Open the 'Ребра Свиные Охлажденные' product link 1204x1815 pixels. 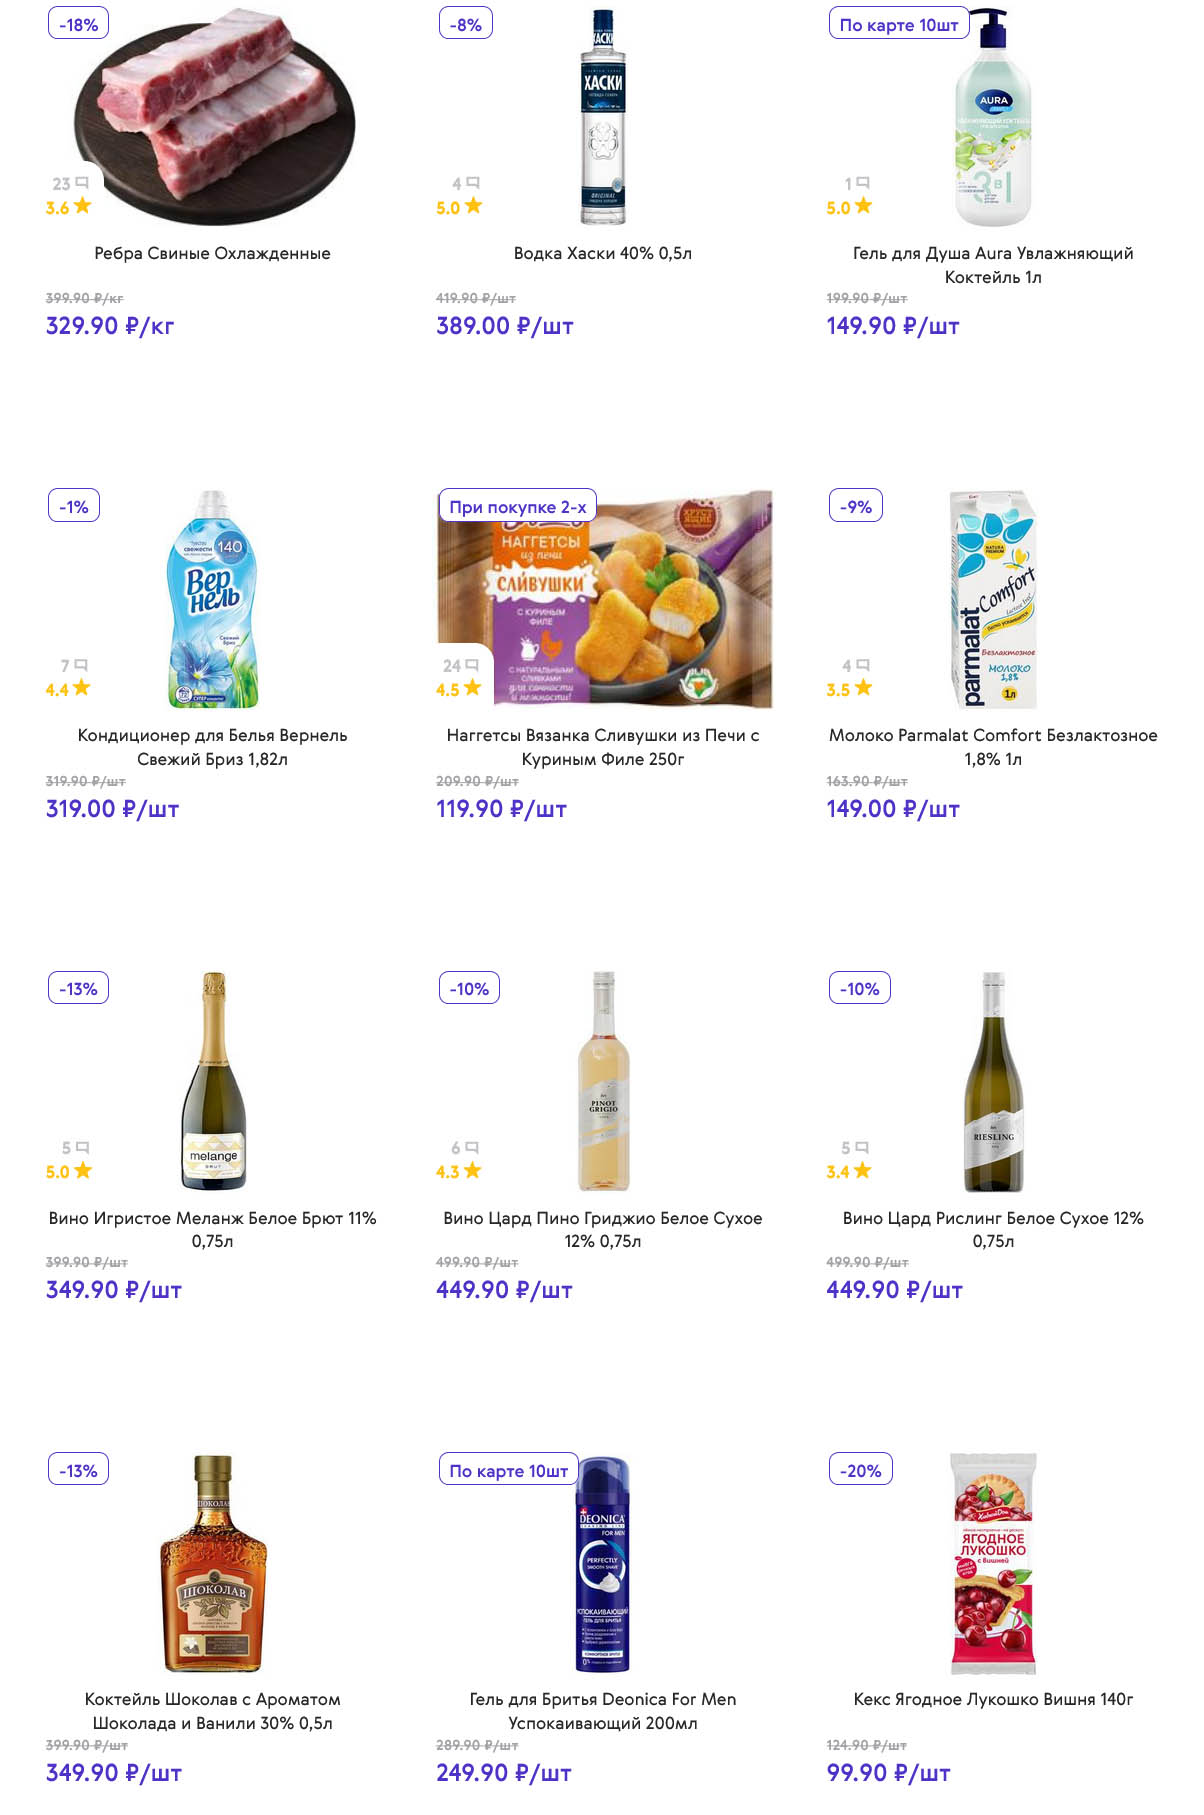coord(212,253)
